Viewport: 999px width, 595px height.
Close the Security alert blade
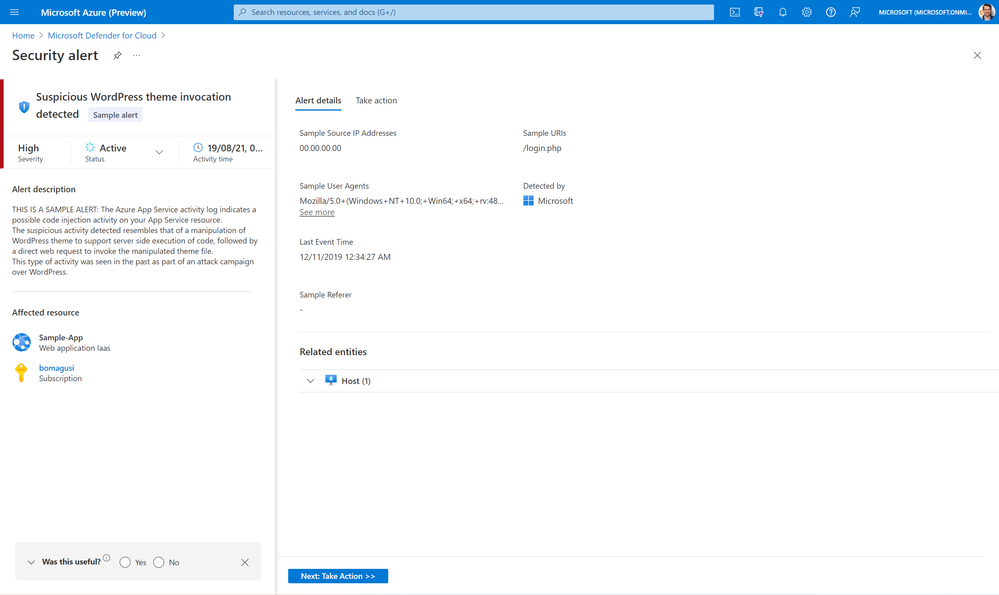tap(977, 55)
